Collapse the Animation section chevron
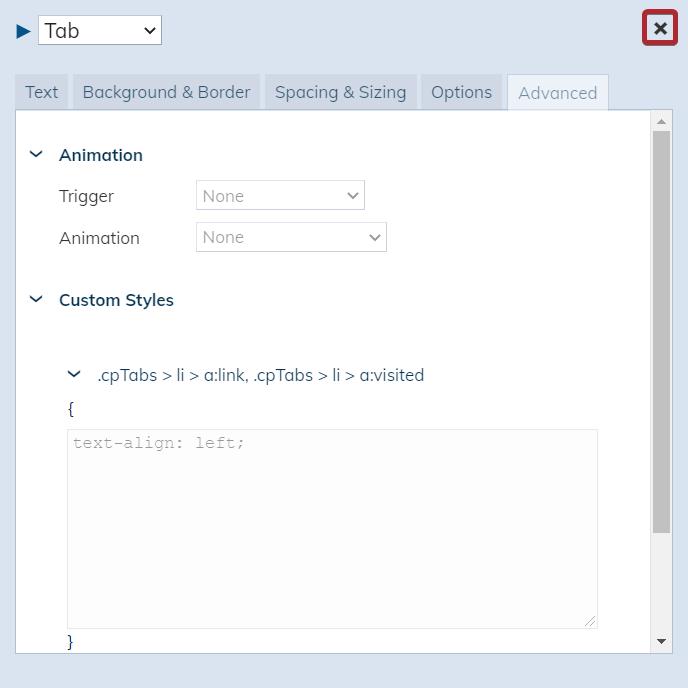This screenshot has width=688, height=688. click(36, 154)
